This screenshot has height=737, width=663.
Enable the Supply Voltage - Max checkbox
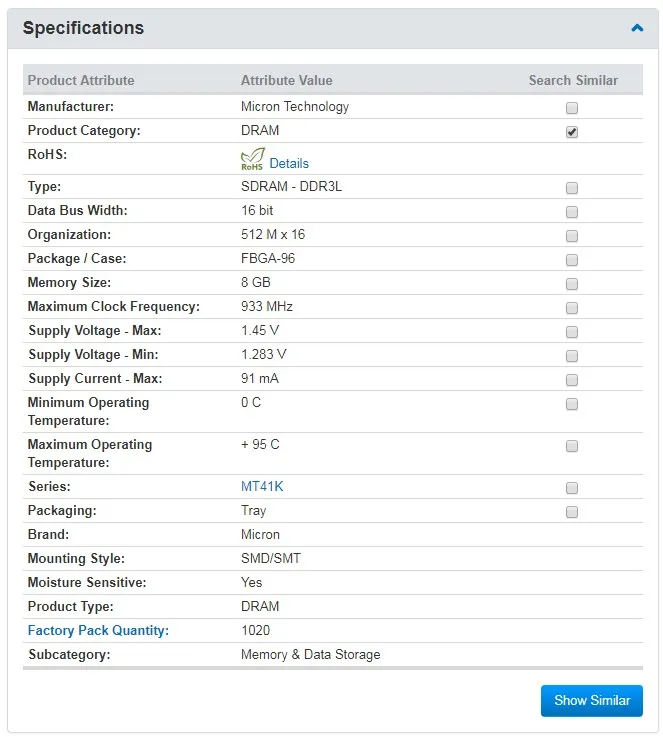pos(572,332)
